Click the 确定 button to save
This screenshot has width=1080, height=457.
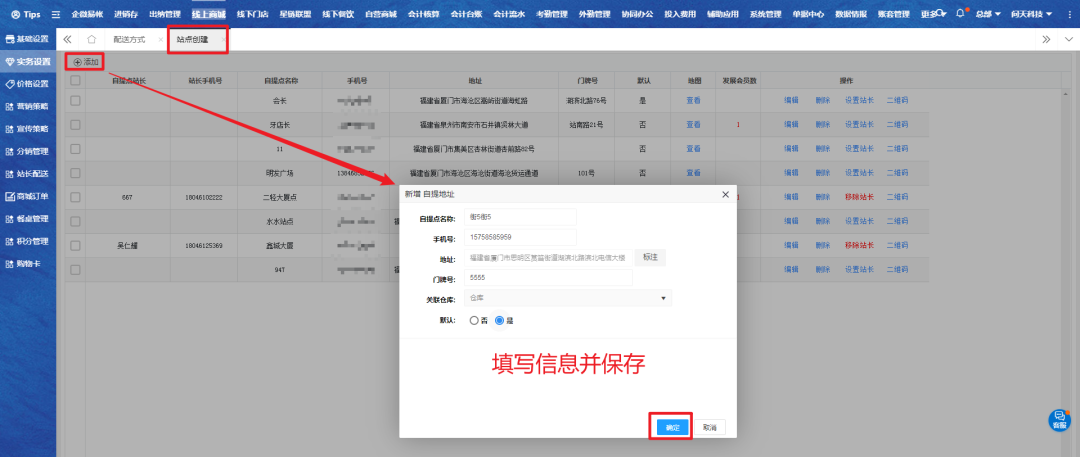672,427
